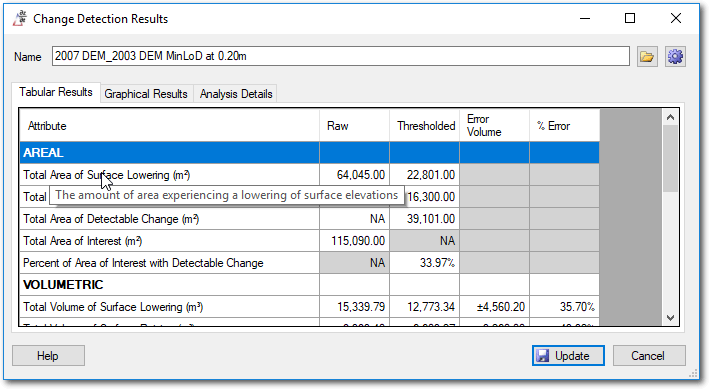Close the Change Detection Results window

[676, 19]
